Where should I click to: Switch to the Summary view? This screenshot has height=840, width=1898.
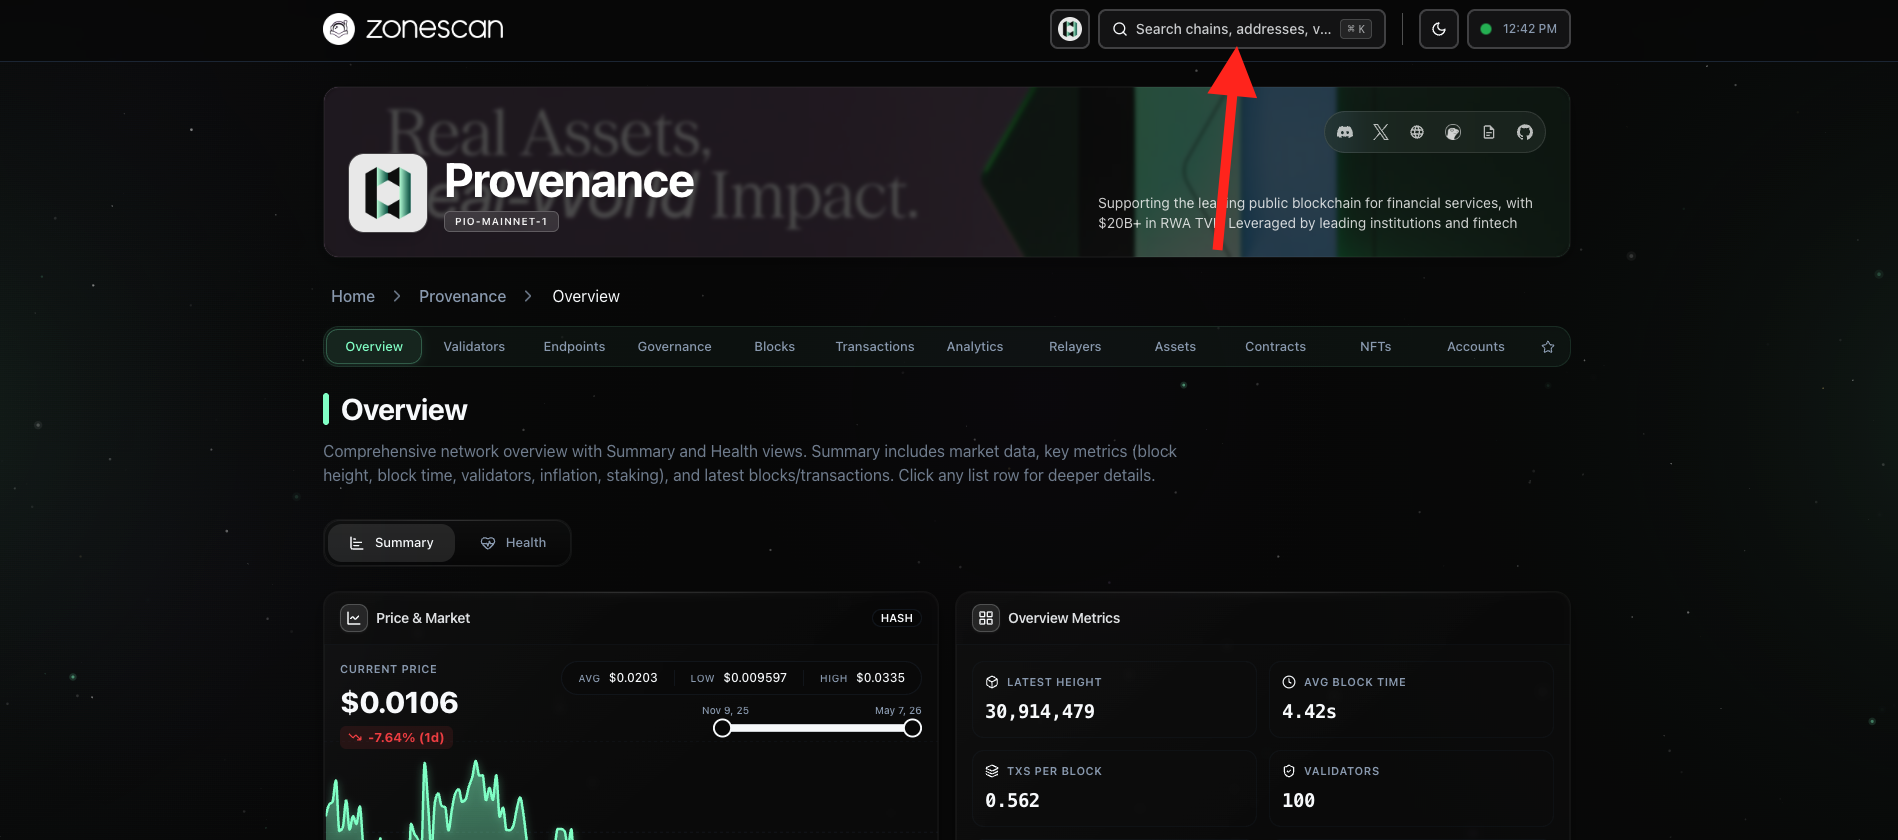pos(391,543)
